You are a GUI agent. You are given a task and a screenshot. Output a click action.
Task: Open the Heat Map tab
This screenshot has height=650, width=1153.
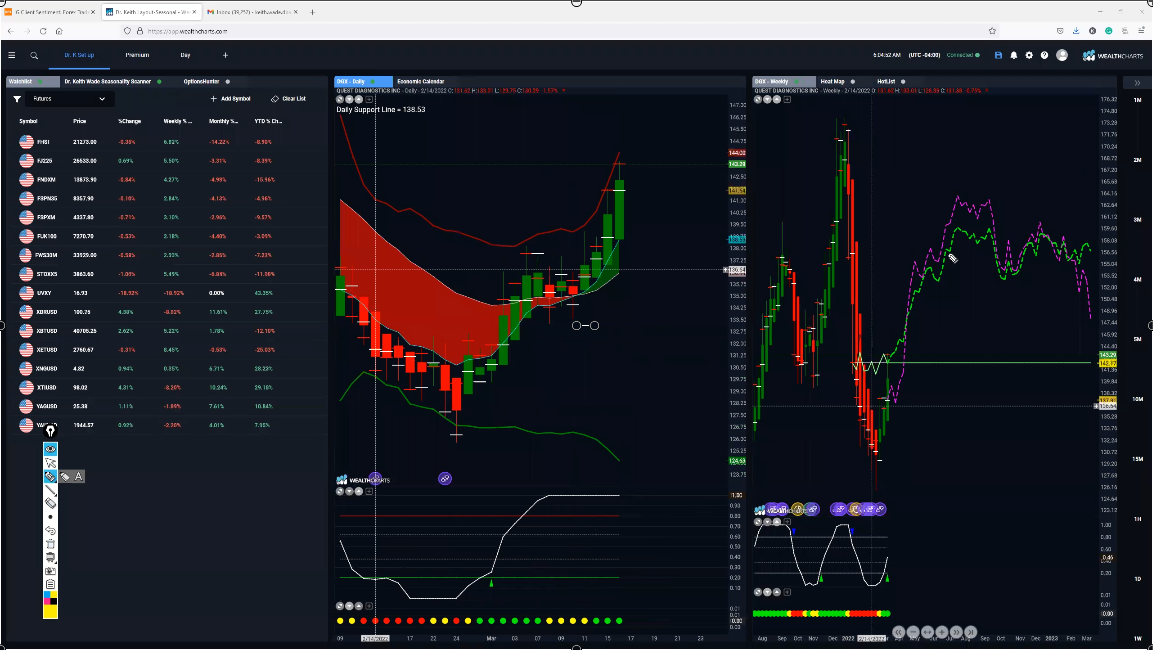(x=832, y=82)
